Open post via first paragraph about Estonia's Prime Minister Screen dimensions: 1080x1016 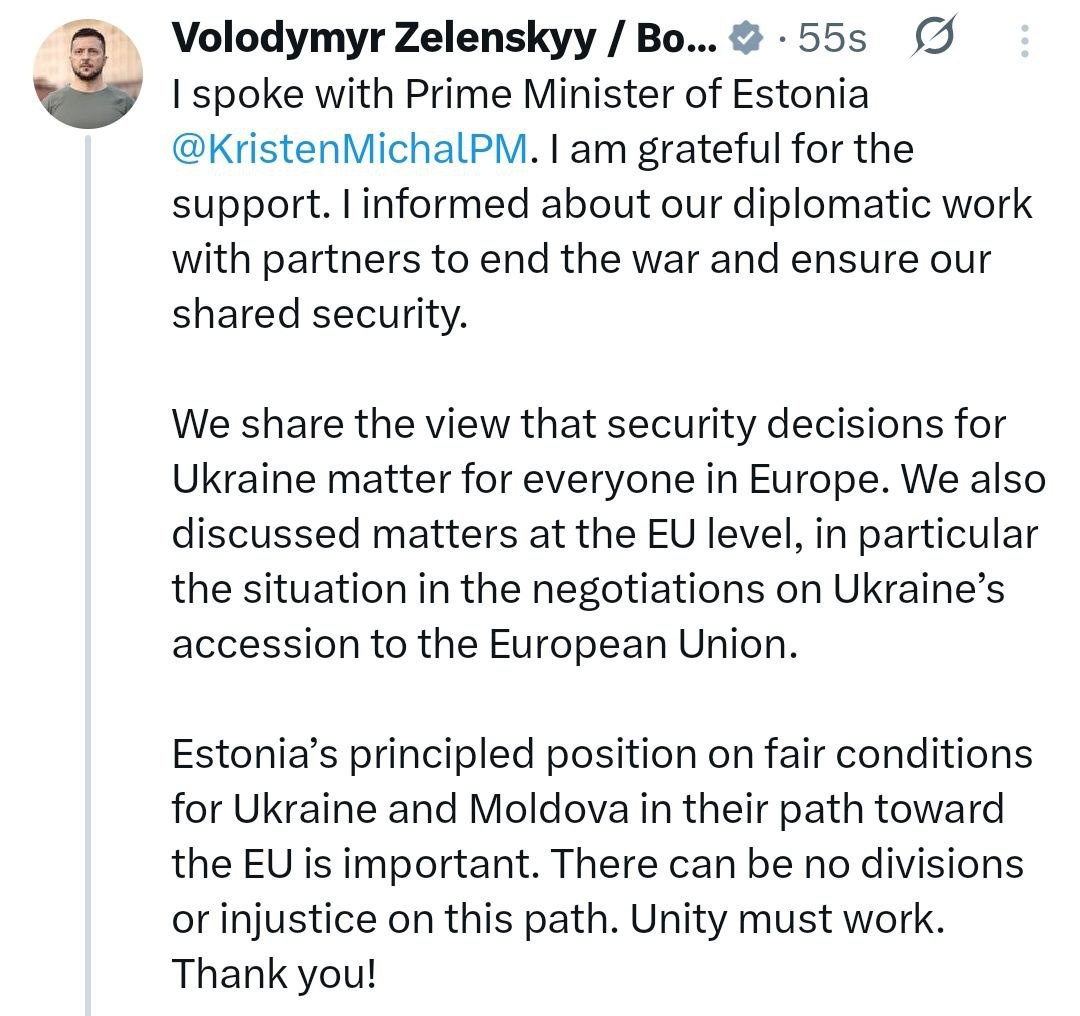(x=602, y=203)
